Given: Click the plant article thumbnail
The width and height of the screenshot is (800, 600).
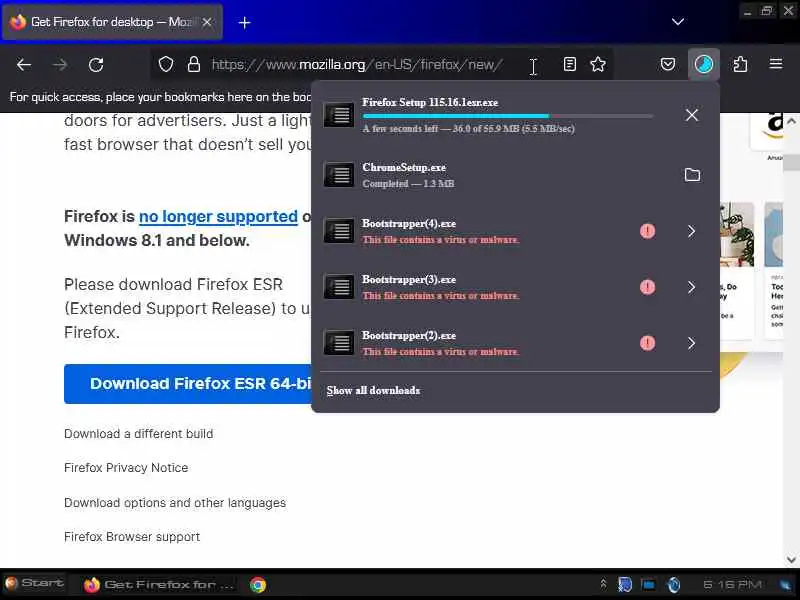Looking at the screenshot, I should coord(737,235).
